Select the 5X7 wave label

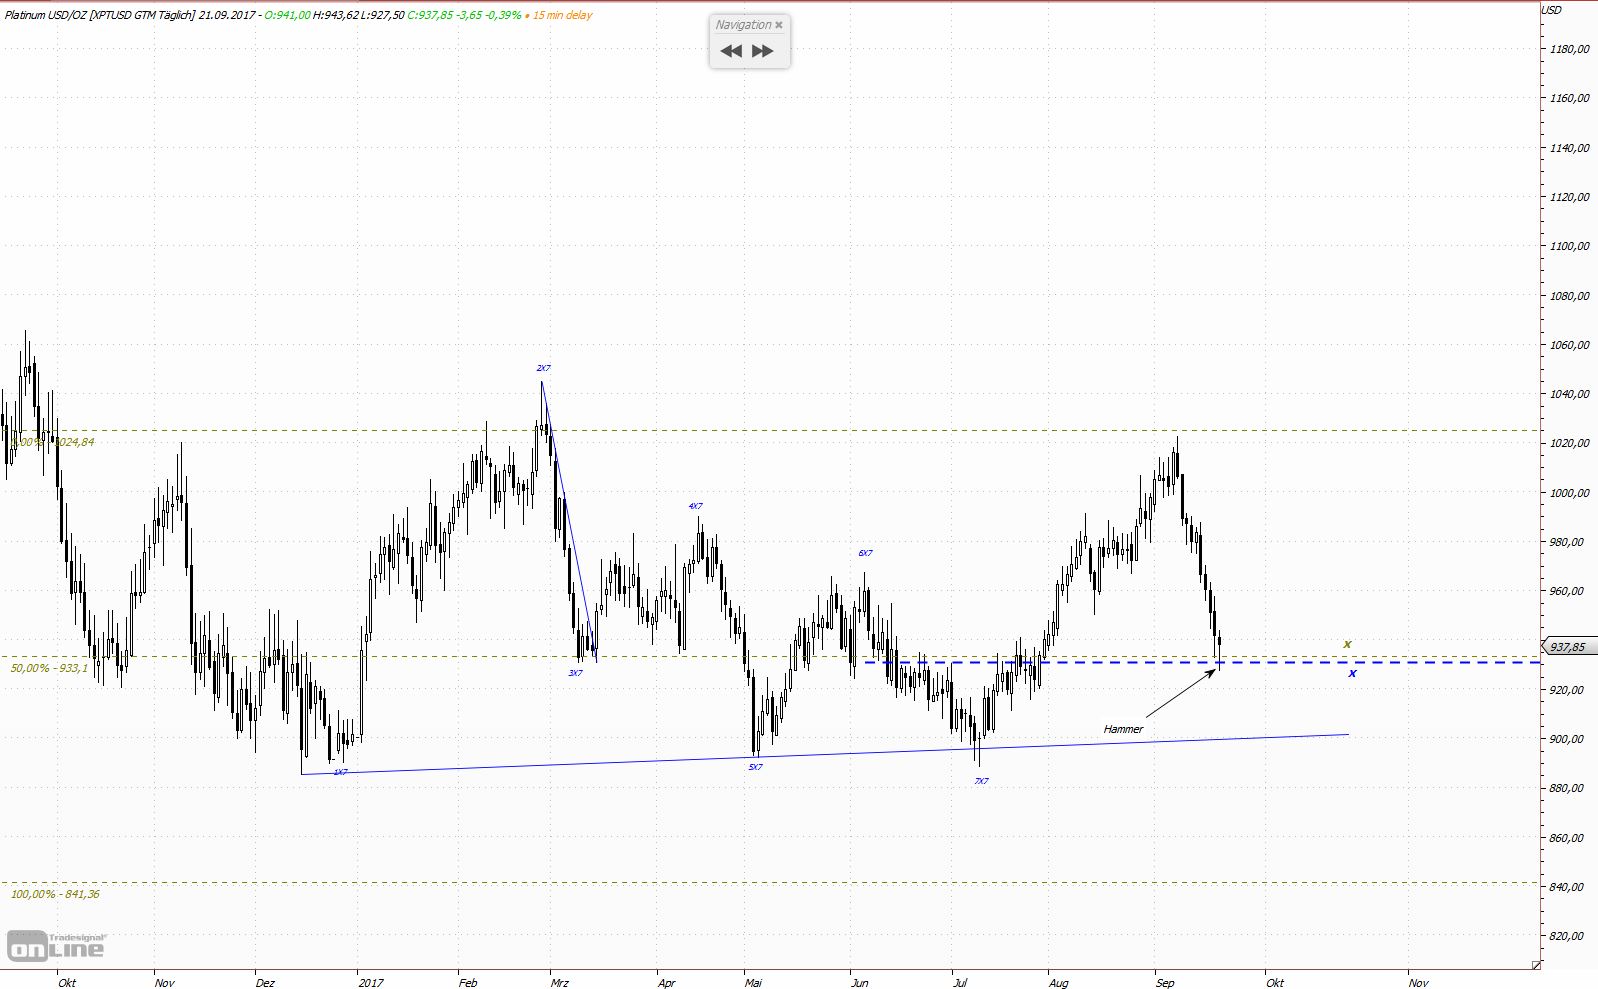point(755,767)
